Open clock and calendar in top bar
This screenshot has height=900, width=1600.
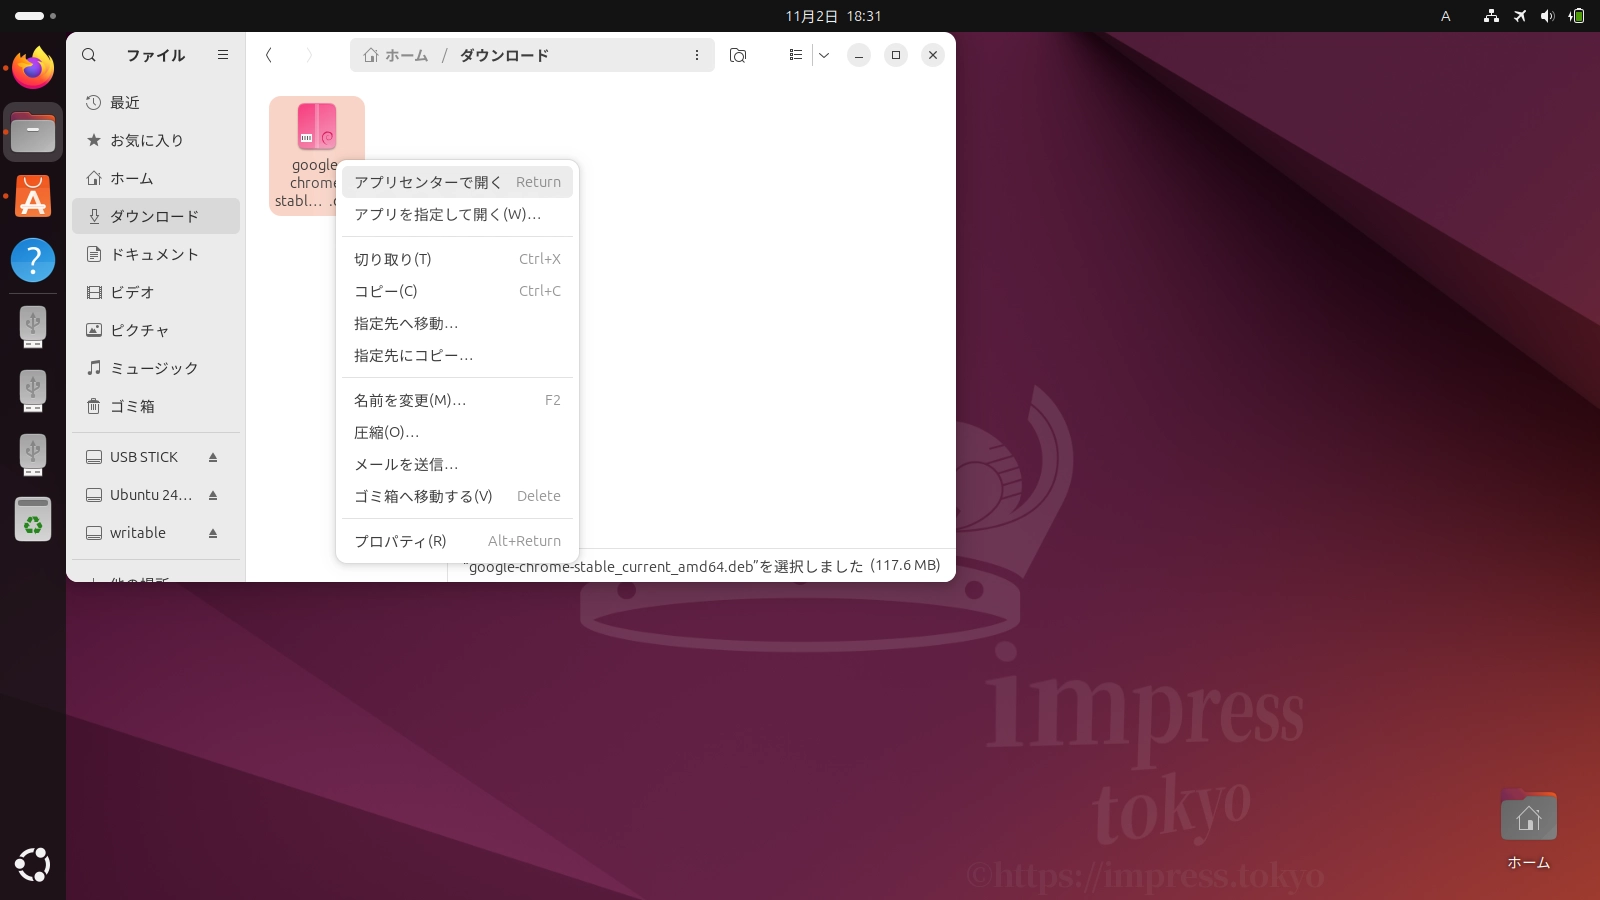(833, 16)
